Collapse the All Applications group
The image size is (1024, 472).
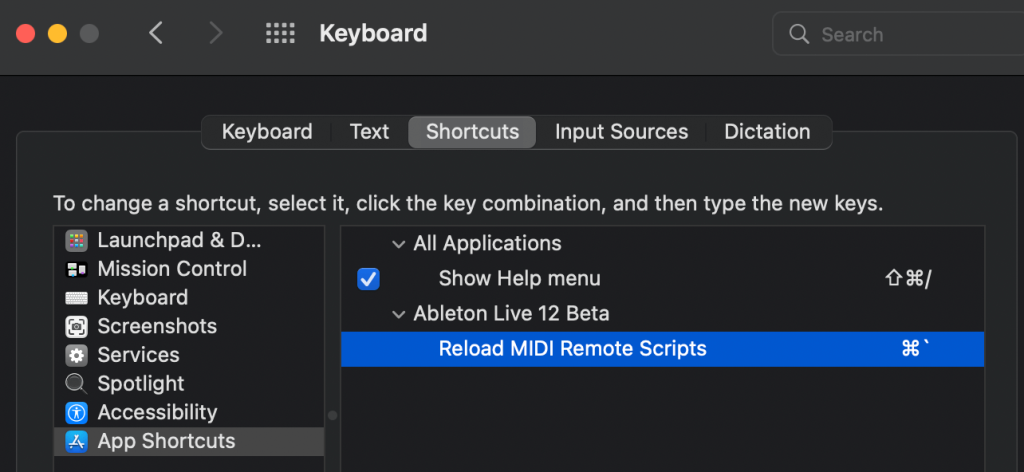tap(399, 244)
